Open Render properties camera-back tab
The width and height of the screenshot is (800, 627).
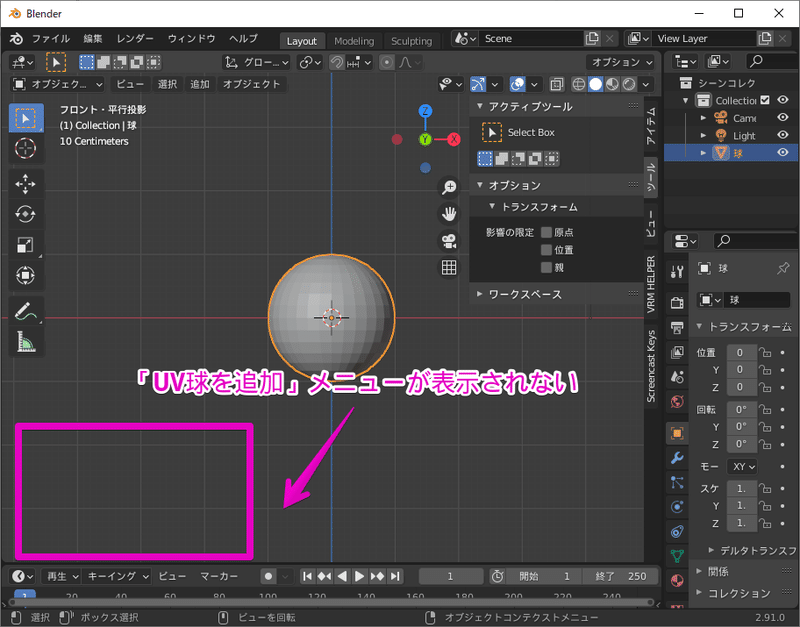[x=677, y=303]
